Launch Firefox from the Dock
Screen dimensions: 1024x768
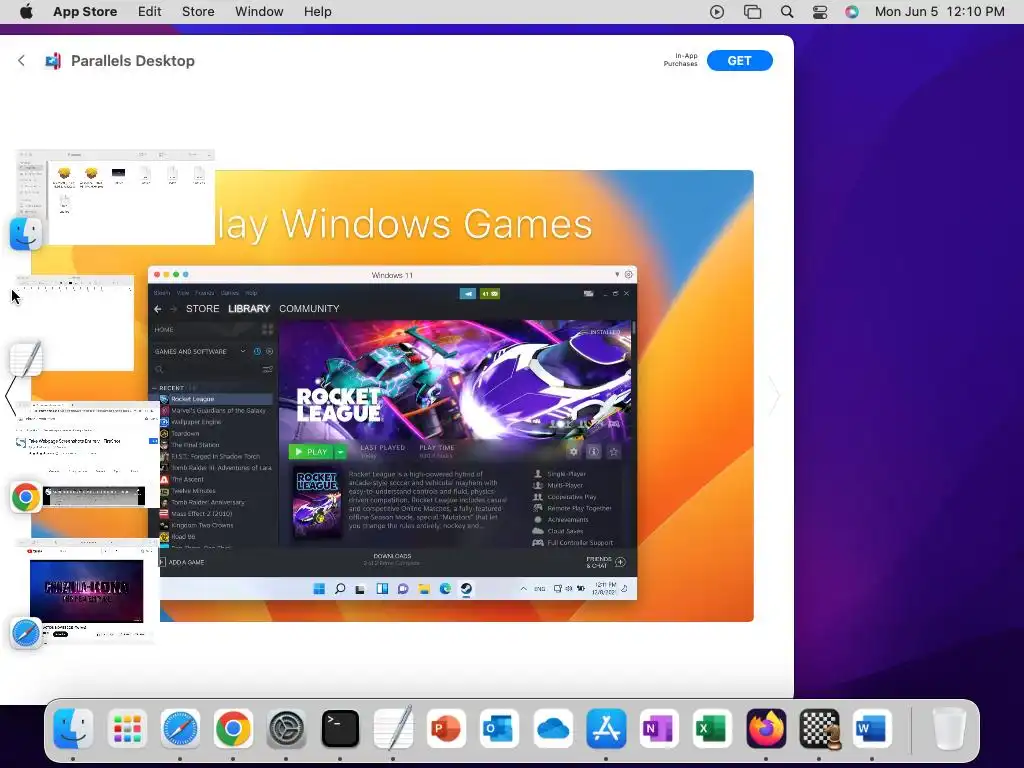click(766, 728)
